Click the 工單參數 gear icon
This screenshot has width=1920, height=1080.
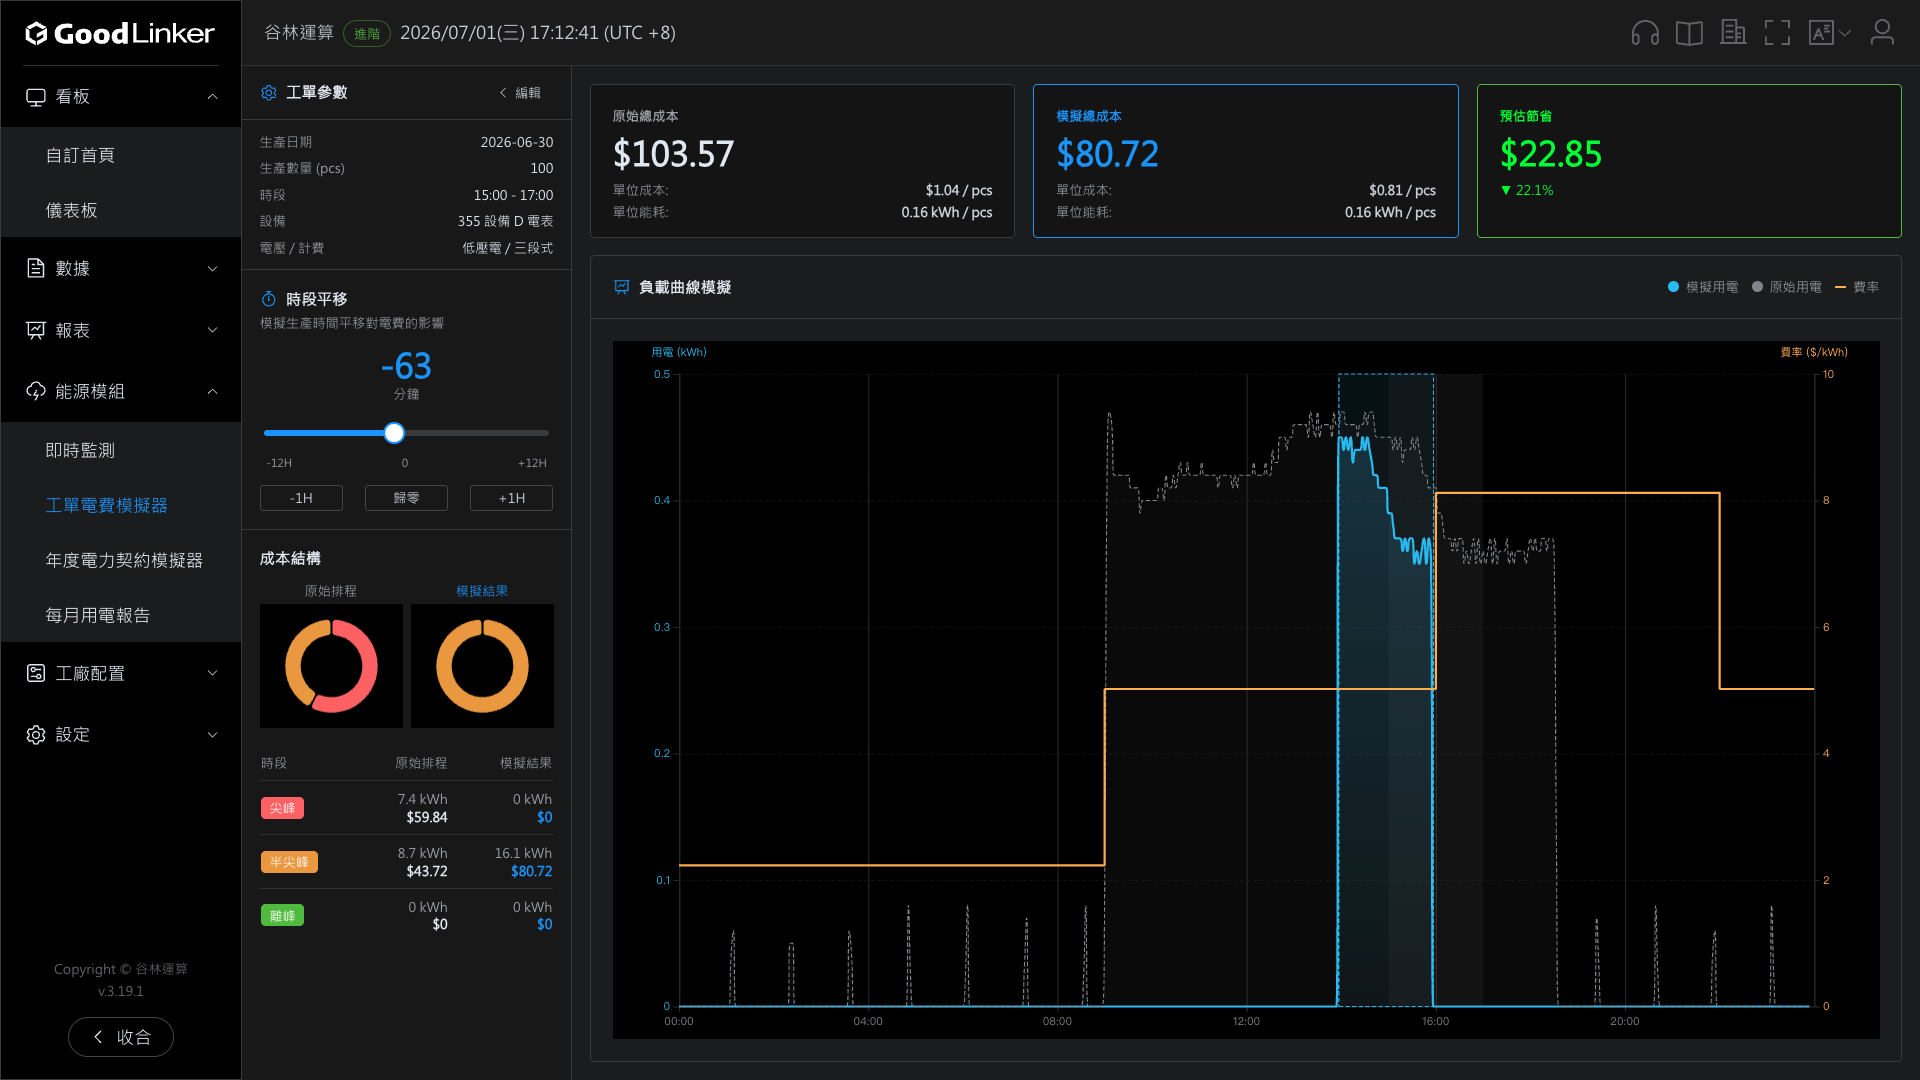click(268, 93)
